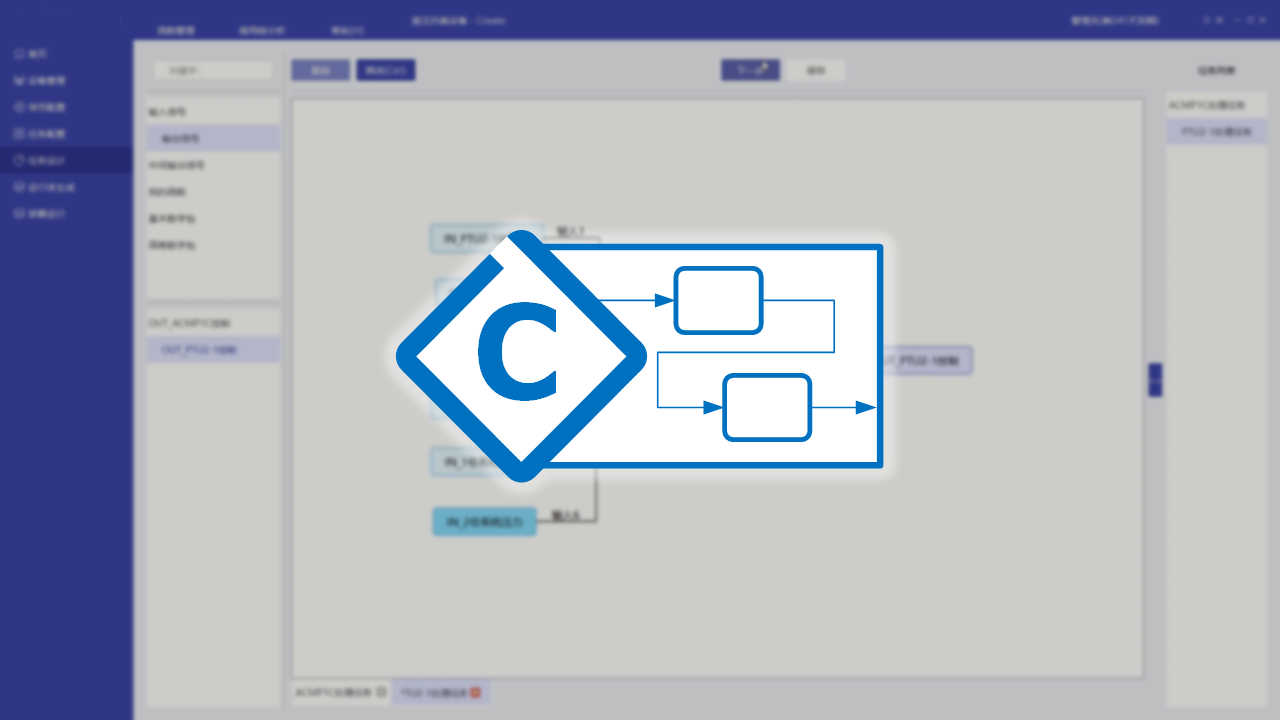Click the keyword search input field
1280x720 pixels.
coord(213,70)
